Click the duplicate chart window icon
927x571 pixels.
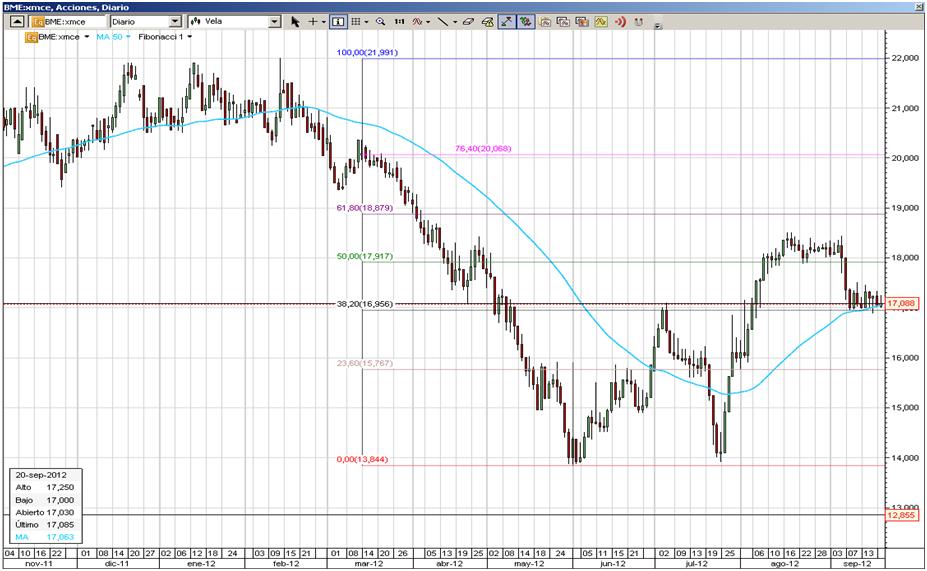[x=563, y=22]
